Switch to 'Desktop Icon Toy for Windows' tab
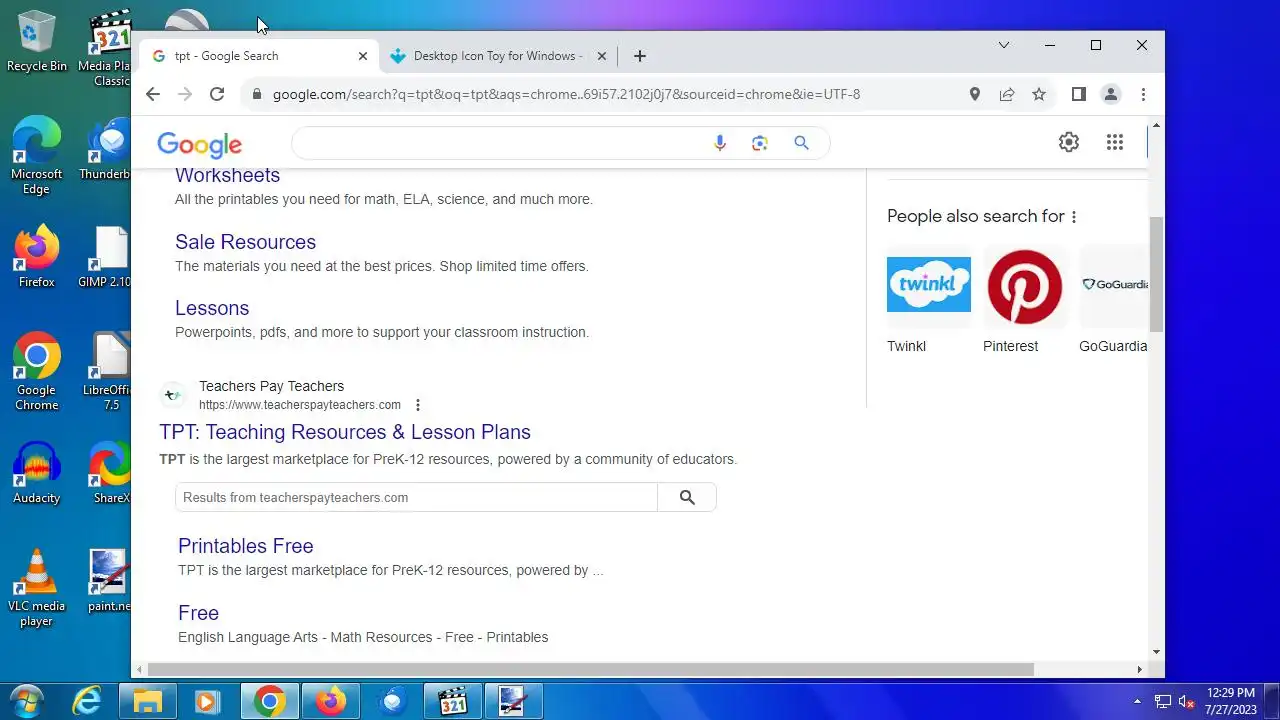This screenshot has width=1280, height=720. coord(497,56)
